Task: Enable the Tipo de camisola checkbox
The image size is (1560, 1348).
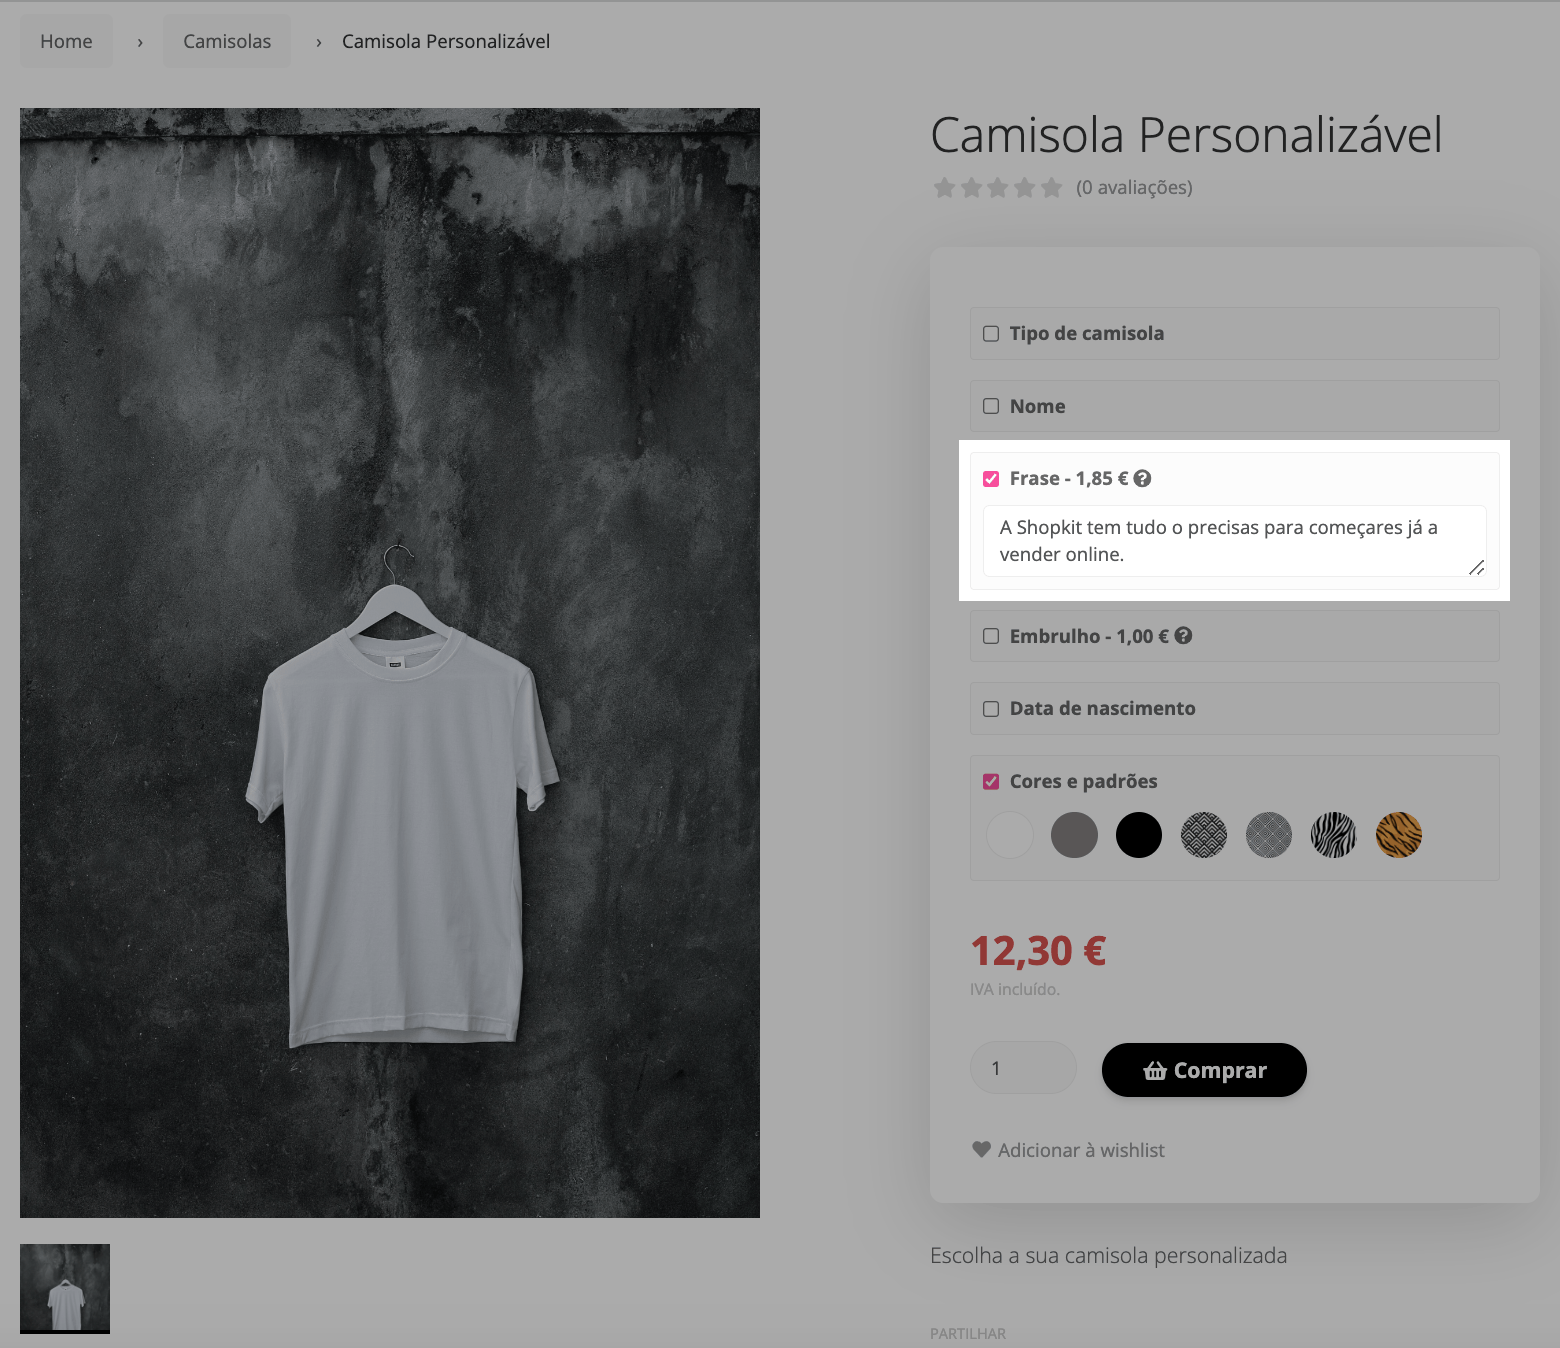Action: click(x=991, y=334)
